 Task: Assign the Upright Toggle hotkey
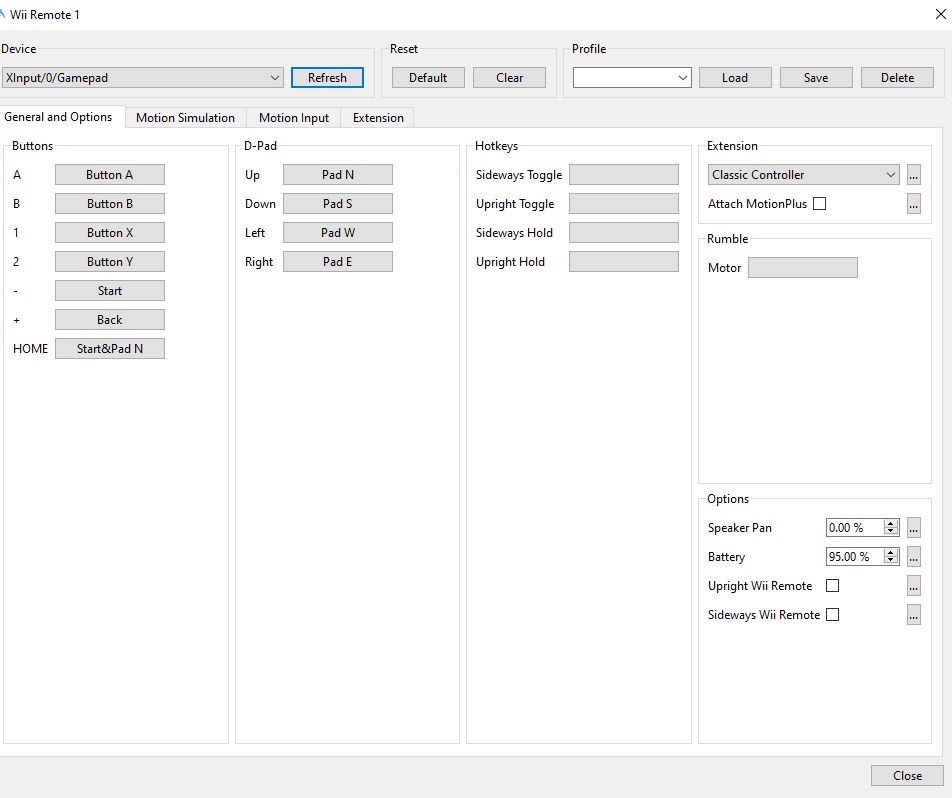tap(624, 204)
